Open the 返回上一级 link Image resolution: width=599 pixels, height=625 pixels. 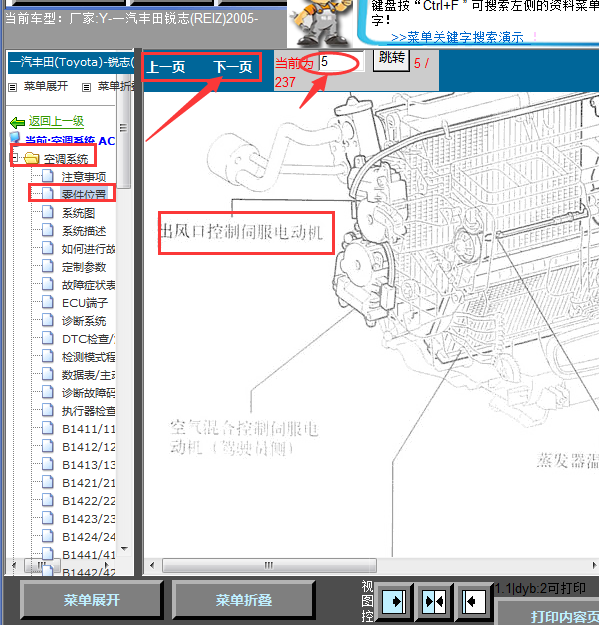56,121
